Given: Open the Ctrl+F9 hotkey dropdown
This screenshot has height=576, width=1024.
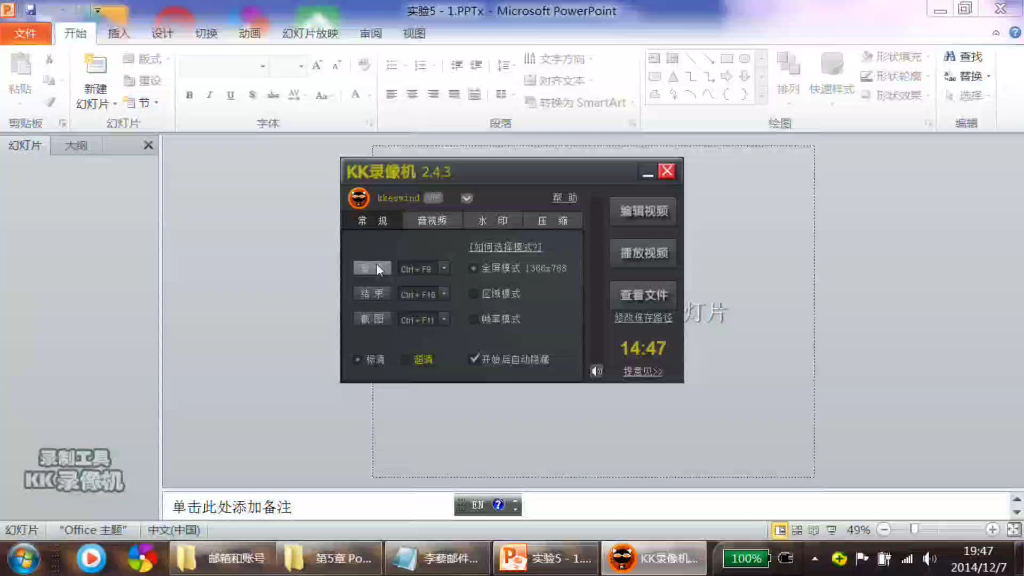Looking at the screenshot, I should point(443,266).
